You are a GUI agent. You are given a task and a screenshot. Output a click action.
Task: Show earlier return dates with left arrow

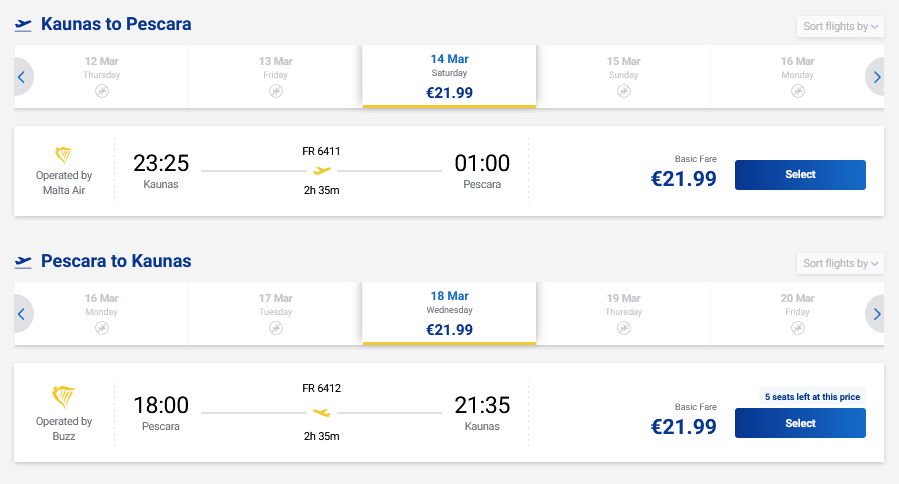click(21, 314)
